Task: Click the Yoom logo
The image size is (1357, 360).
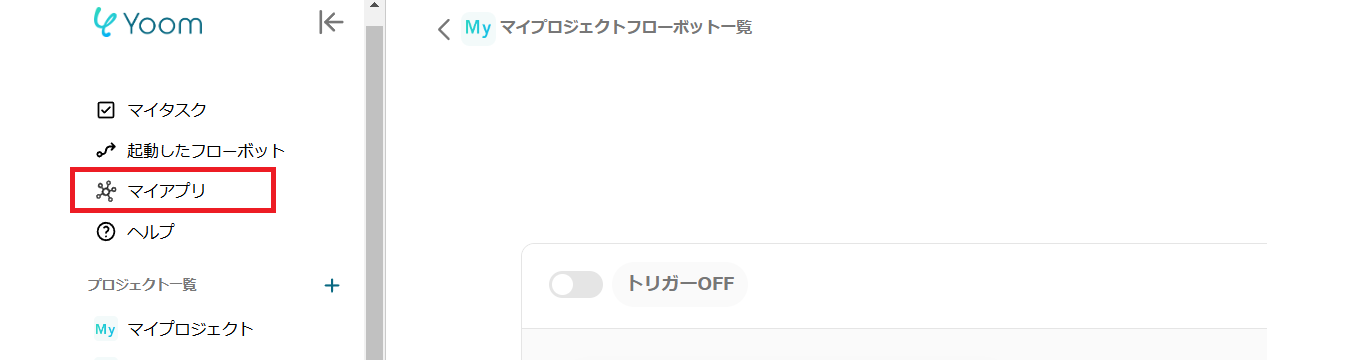Action: coord(147,21)
